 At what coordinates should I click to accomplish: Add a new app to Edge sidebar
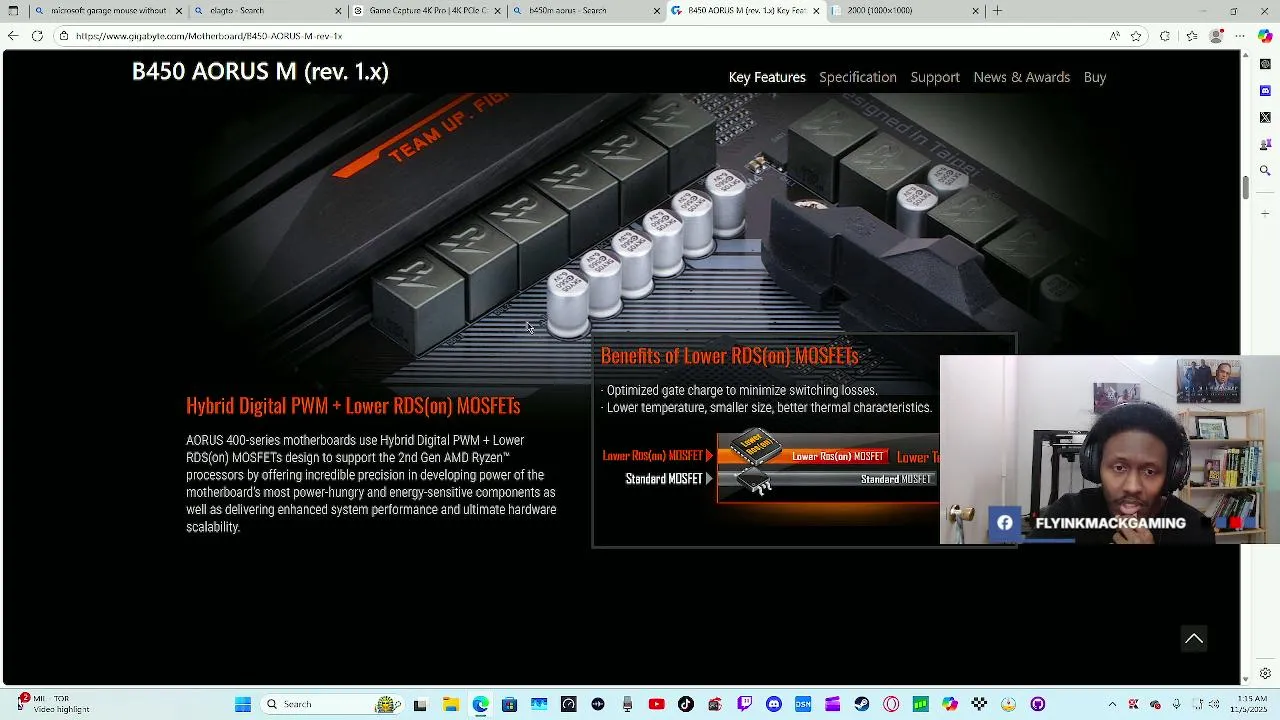1265,213
